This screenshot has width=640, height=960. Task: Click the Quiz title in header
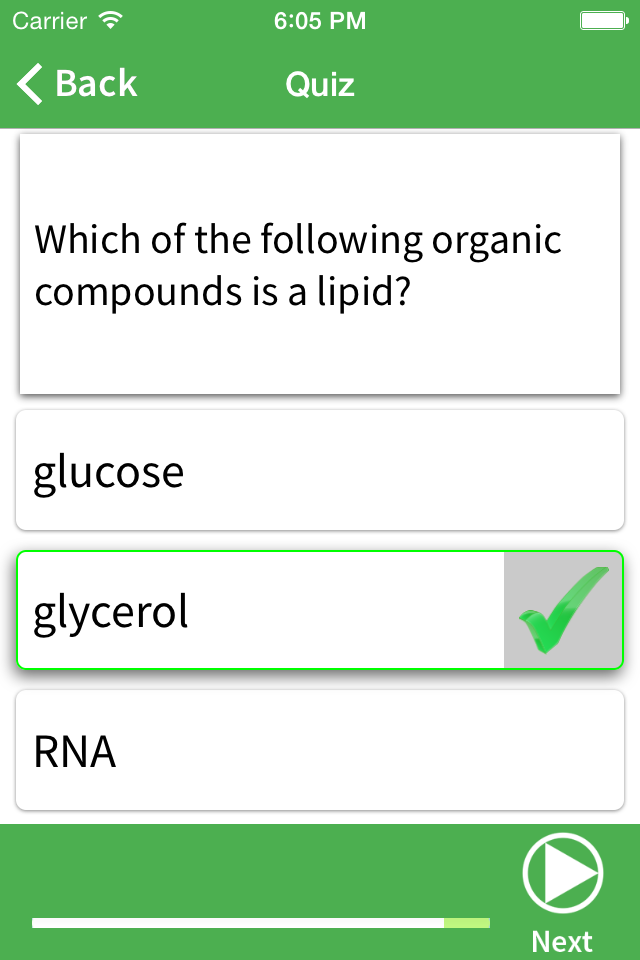[320, 84]
